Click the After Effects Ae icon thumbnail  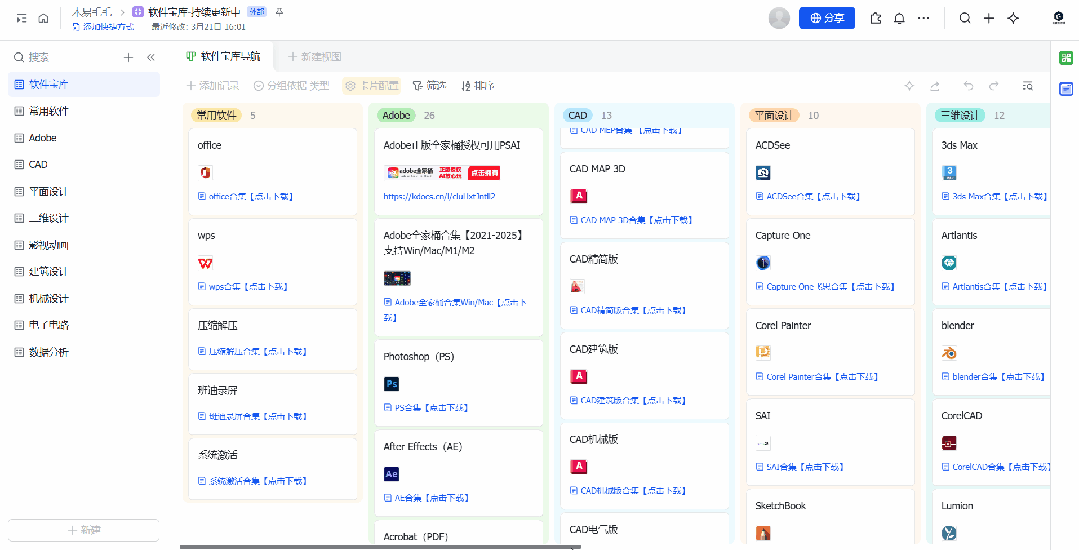tap(392, 474)
